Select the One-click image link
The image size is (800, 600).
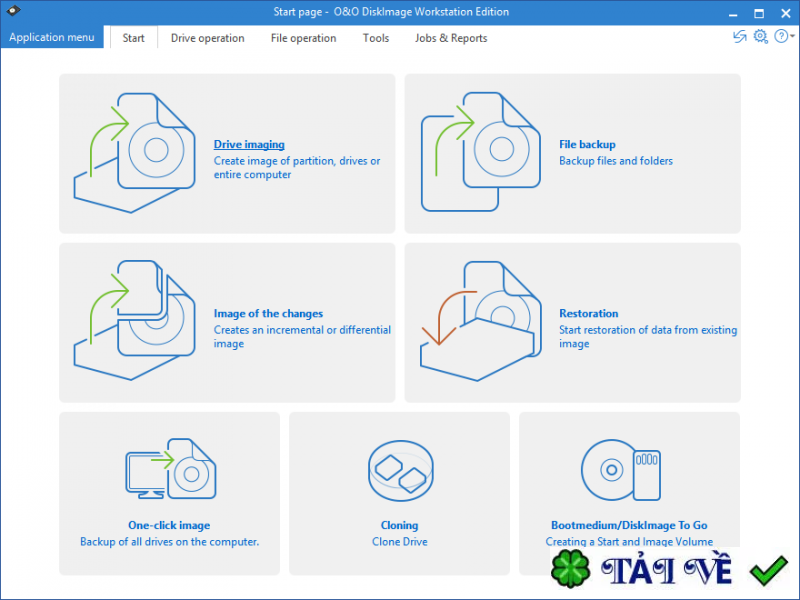point(169,525)
